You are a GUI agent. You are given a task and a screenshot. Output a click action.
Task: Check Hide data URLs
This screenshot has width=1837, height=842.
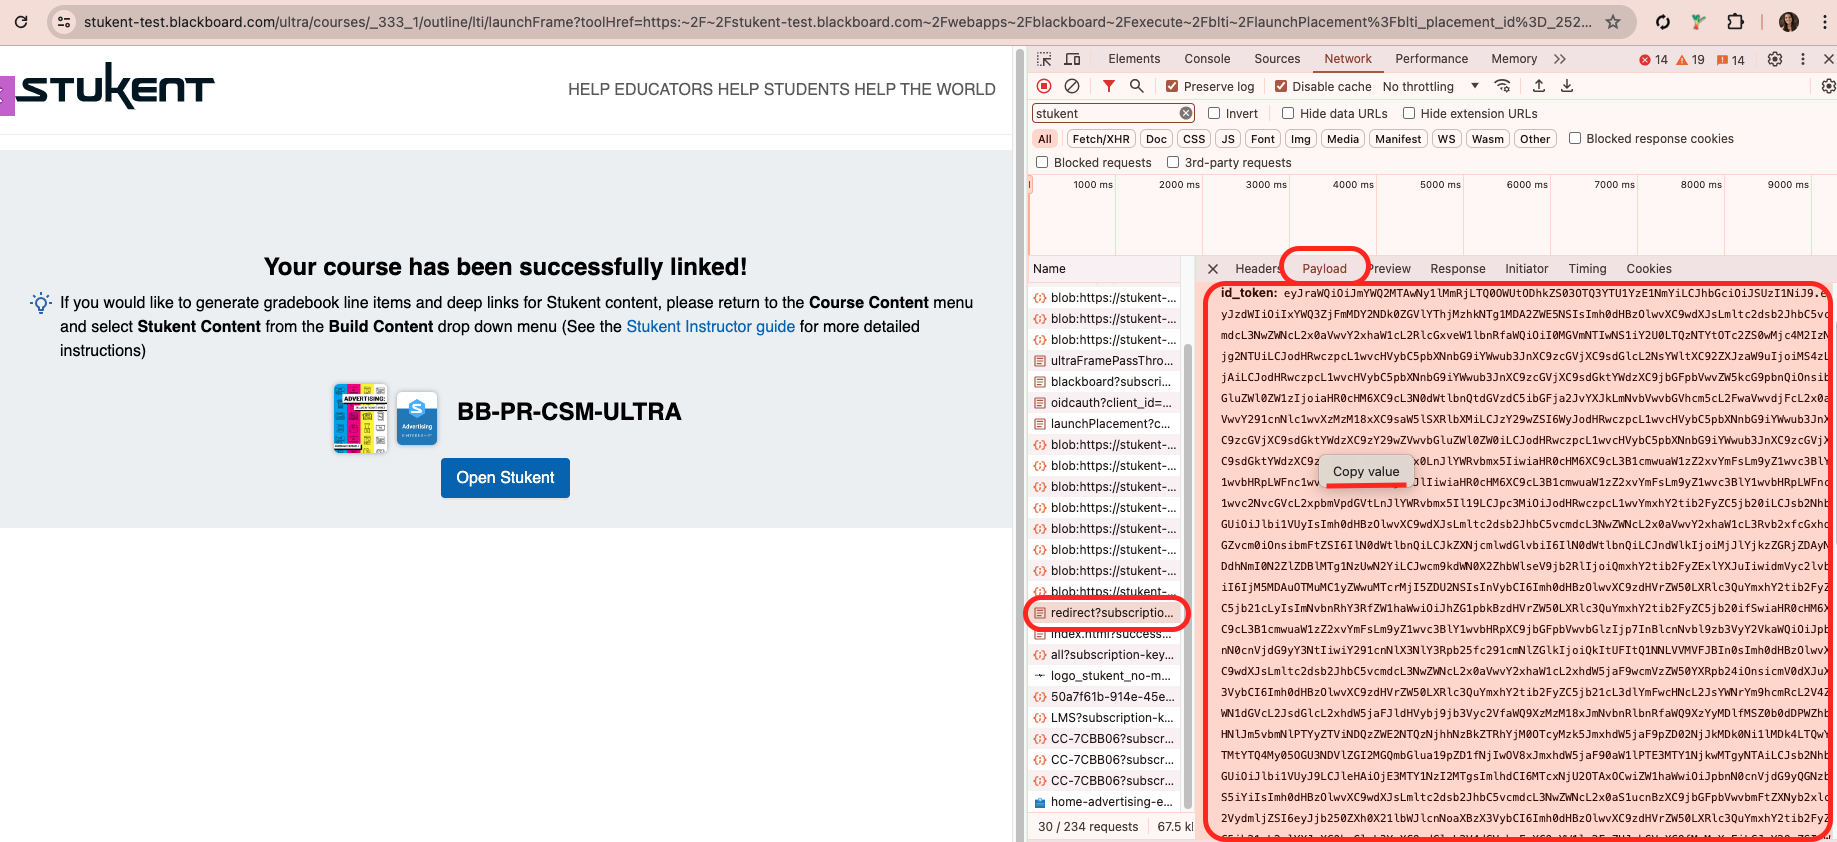pos(1288,113)
